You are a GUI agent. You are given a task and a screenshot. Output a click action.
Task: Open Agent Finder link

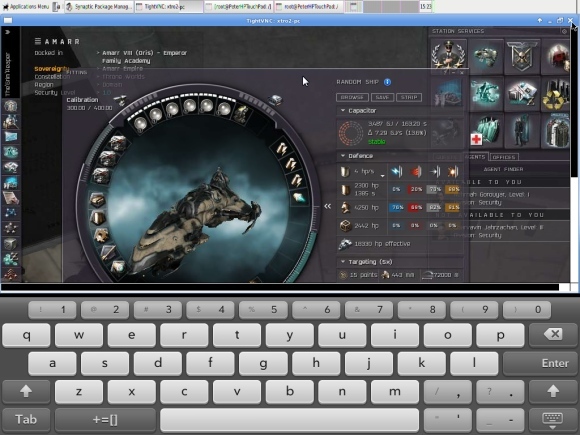pyautogui.click(x=503, y=169)
